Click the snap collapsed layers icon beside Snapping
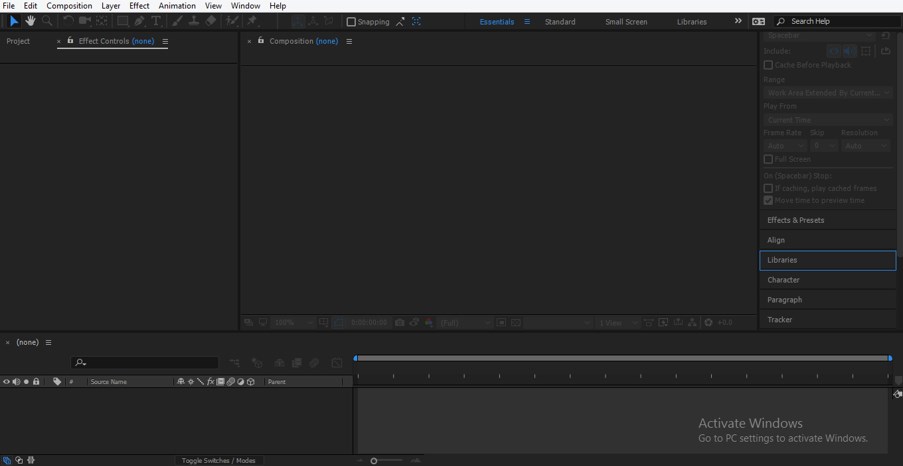The height and width of the screenshot is (466, 903). tap(400, 21)
